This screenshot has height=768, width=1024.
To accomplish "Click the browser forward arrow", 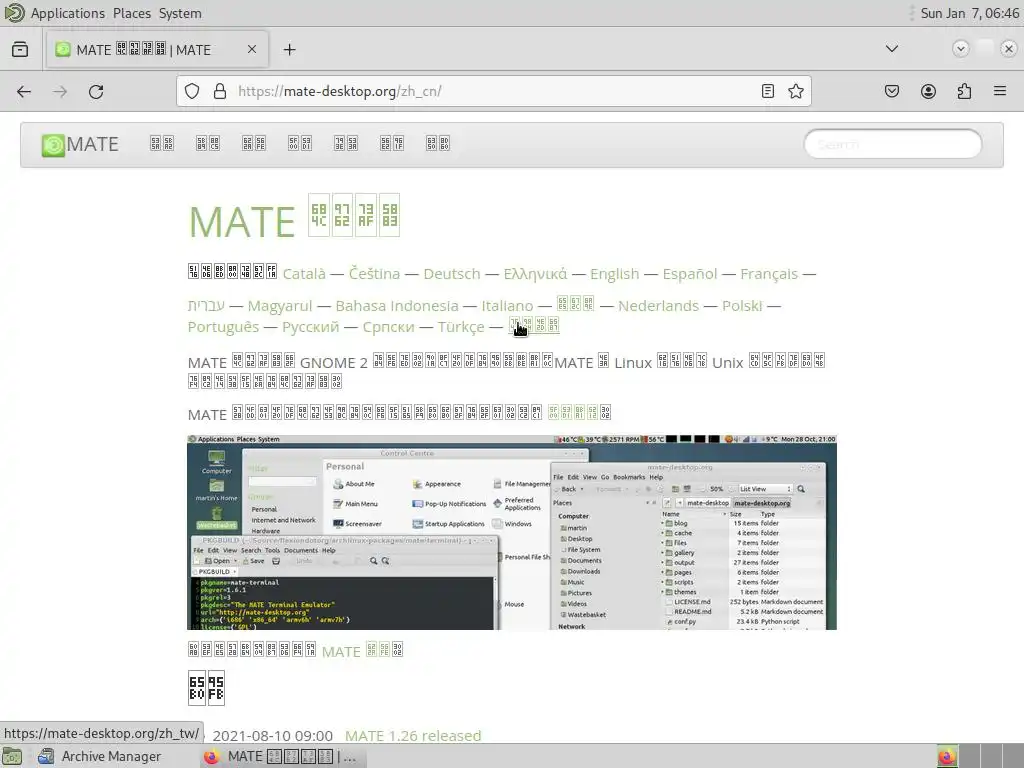I will click(60, 91).
